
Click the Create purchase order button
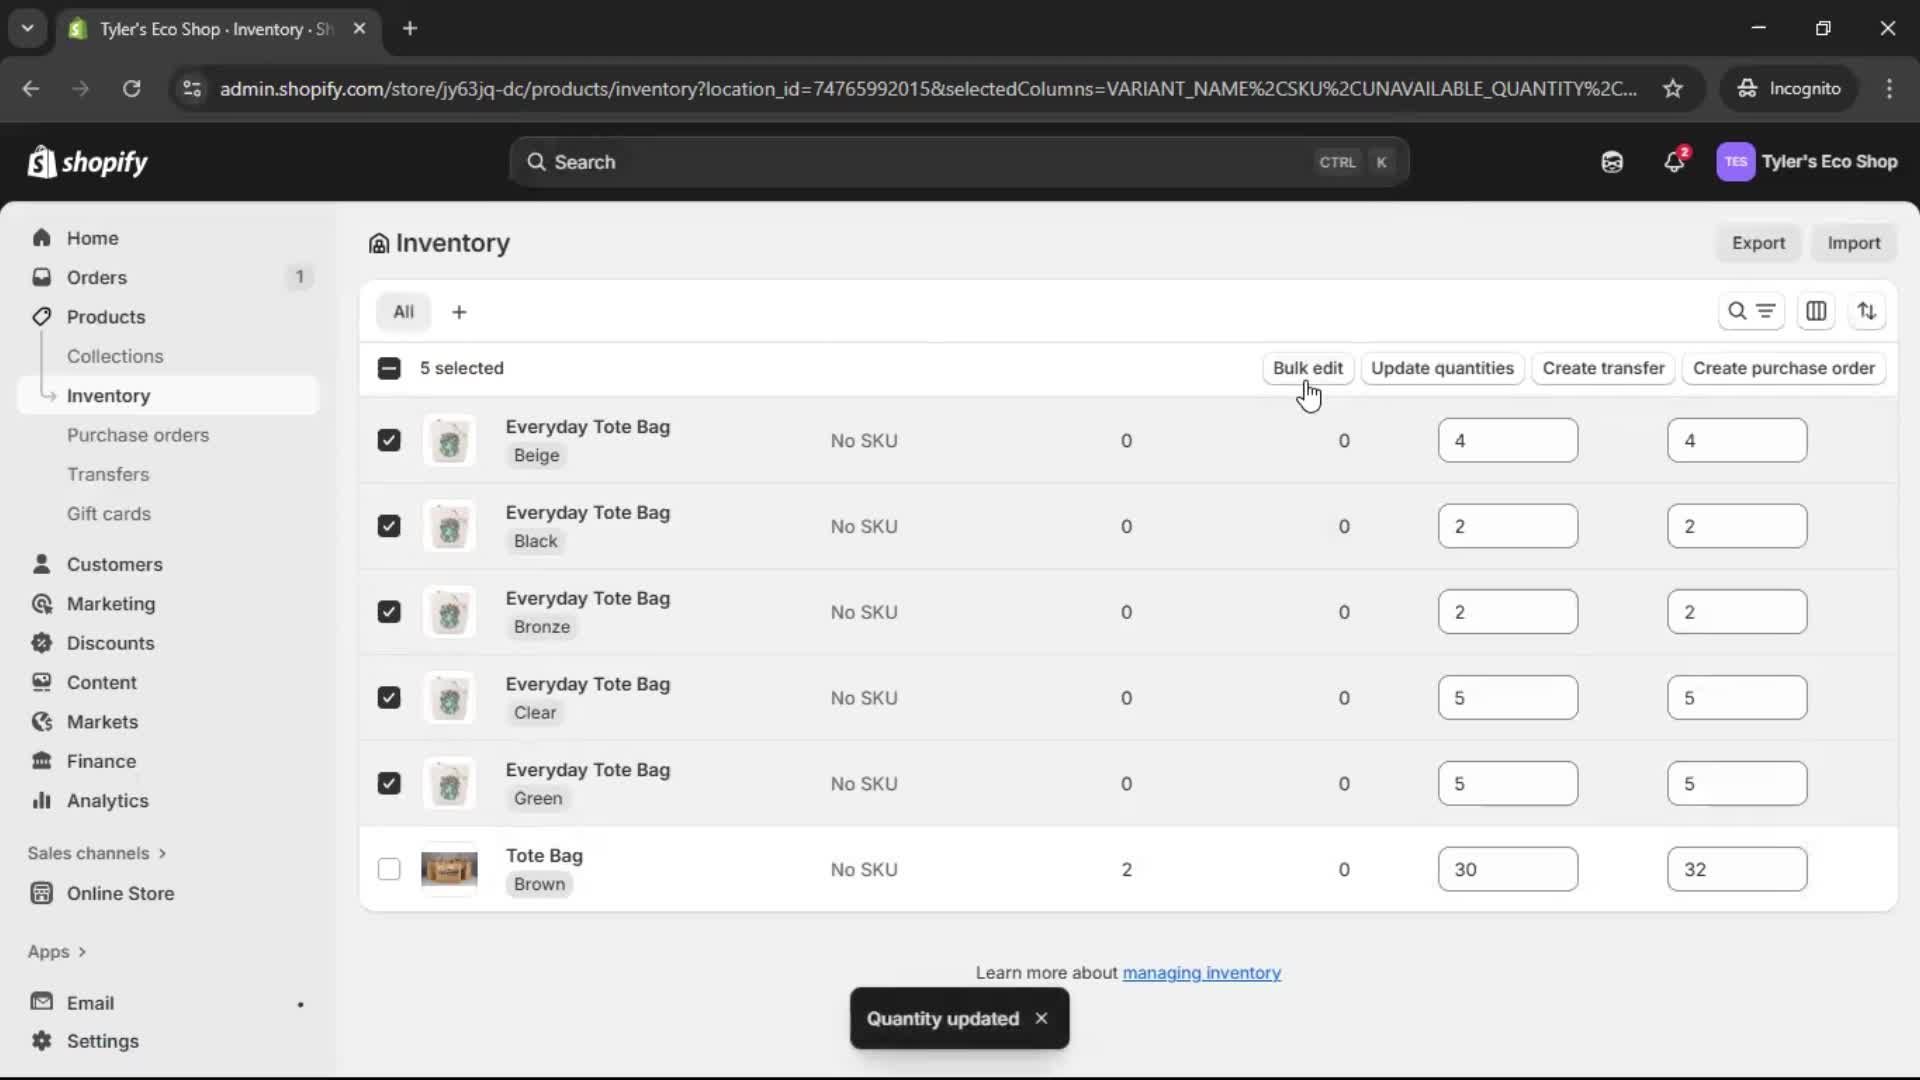(x=1785, y=368)
